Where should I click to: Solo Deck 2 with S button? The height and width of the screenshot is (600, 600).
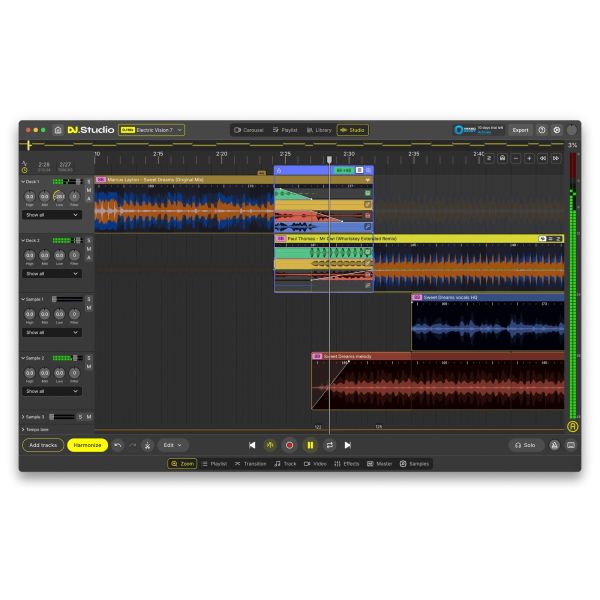point(89,240)
